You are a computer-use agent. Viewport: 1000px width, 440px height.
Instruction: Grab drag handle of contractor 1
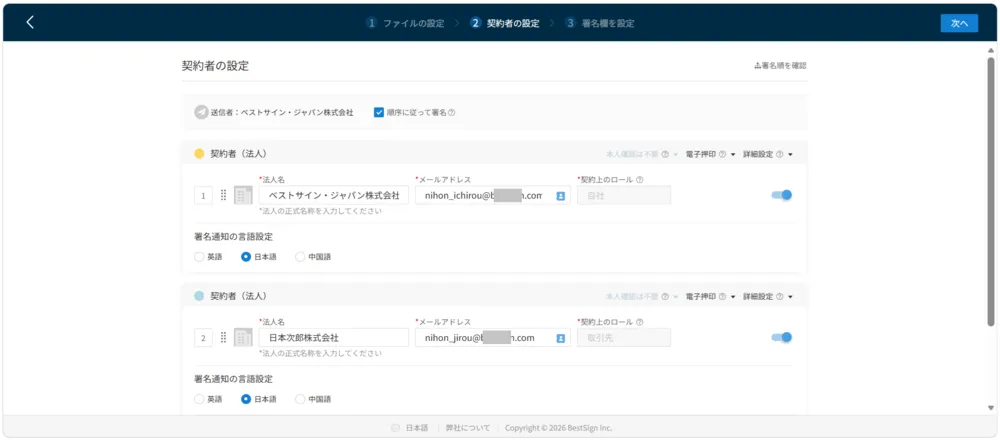(x=223, y=196)
